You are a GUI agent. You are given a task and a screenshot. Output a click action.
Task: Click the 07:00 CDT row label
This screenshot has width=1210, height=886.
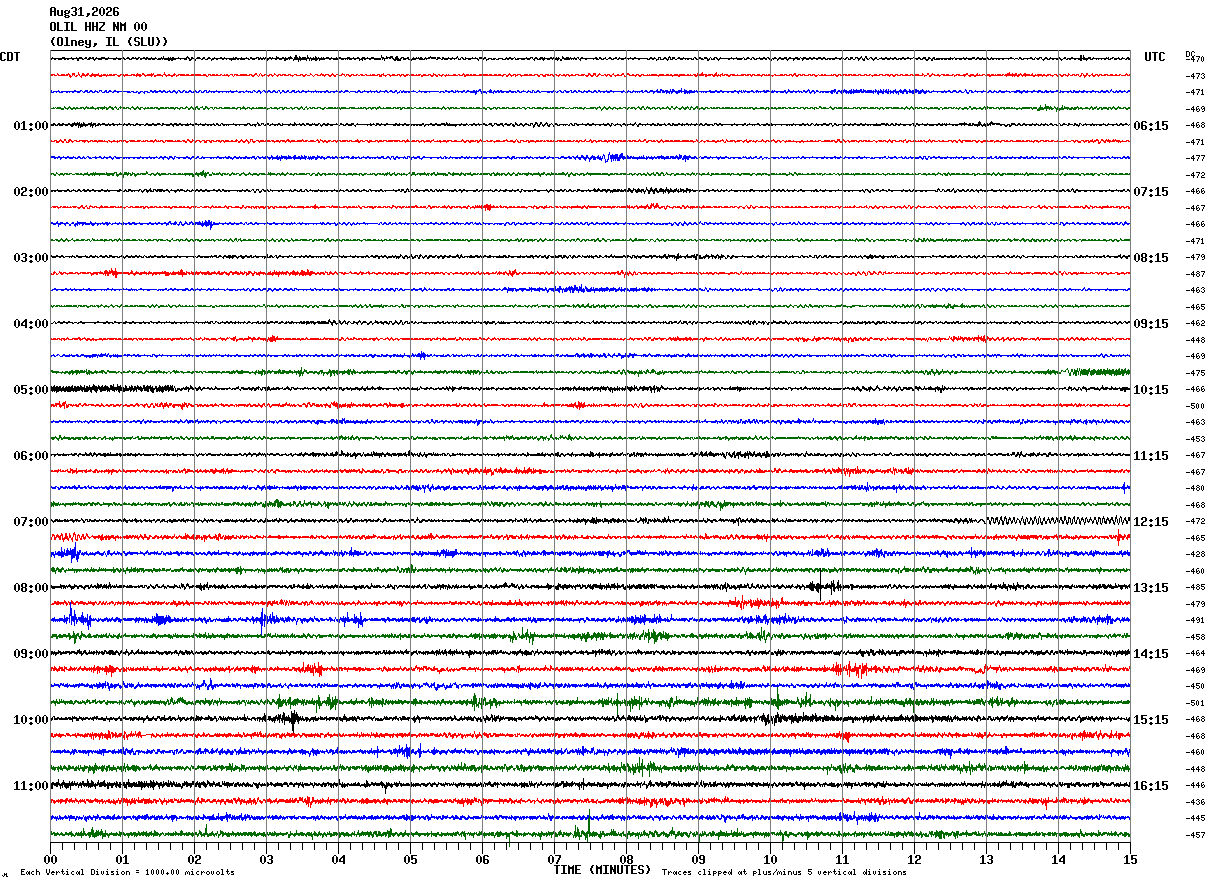point(31,522)
